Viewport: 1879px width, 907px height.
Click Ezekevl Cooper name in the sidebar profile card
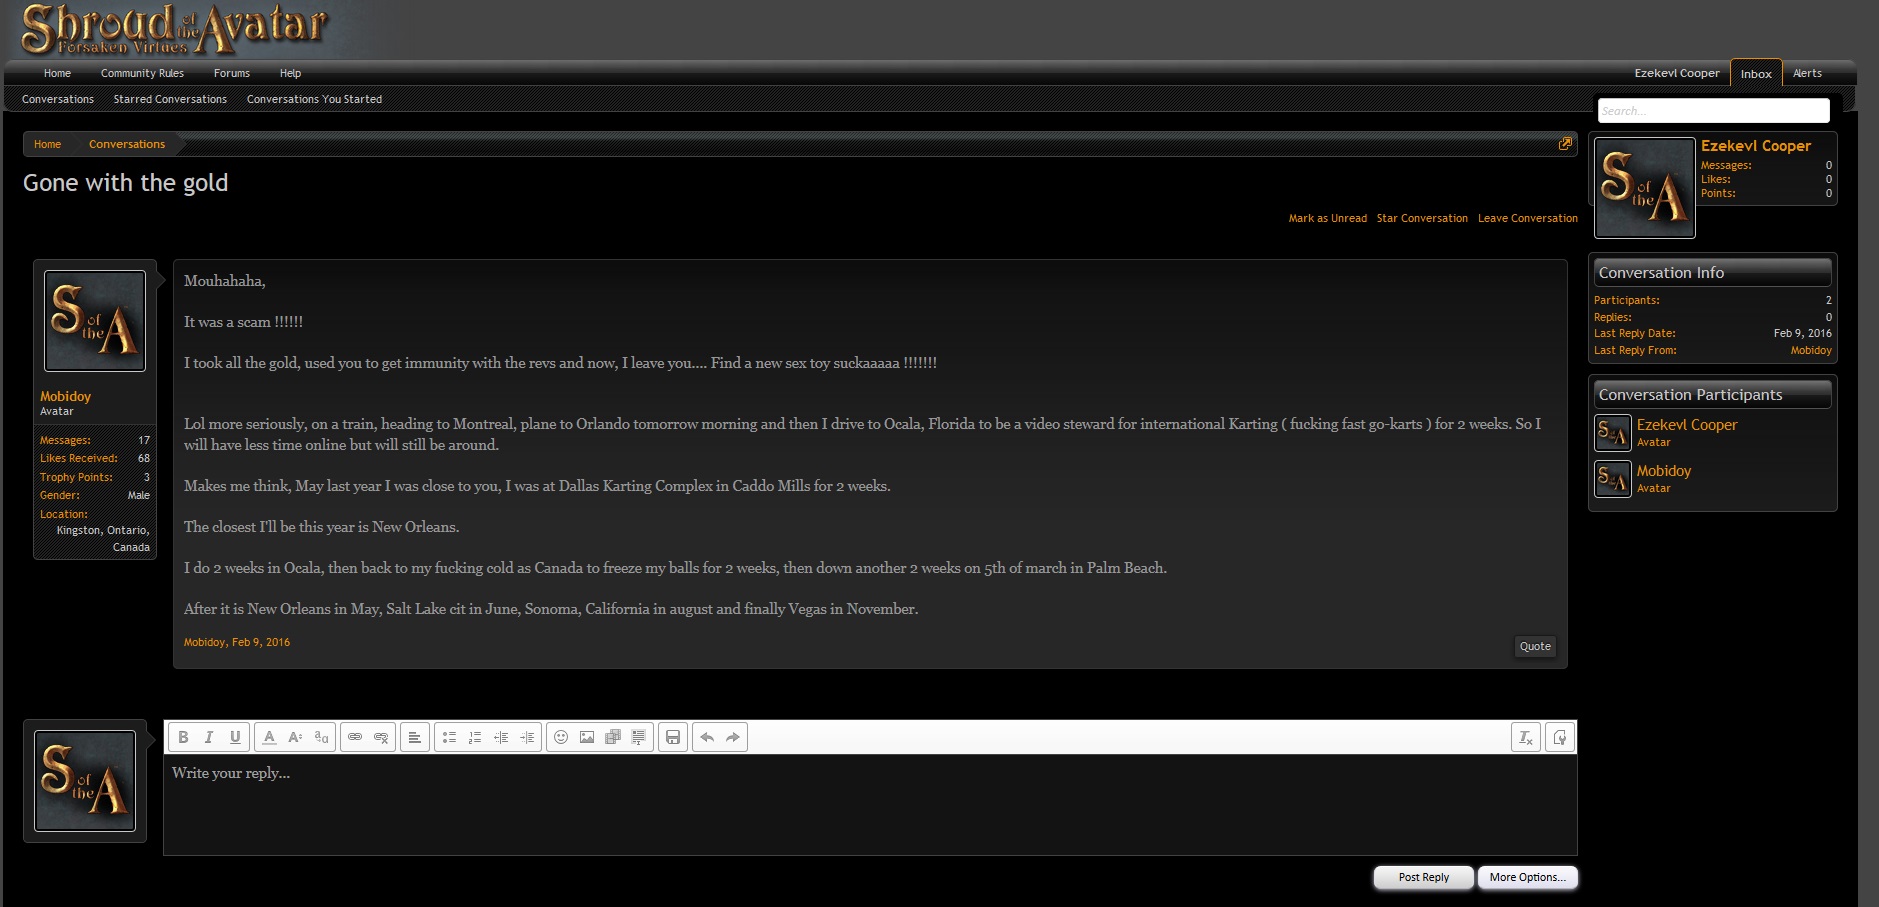[1755, 146]
